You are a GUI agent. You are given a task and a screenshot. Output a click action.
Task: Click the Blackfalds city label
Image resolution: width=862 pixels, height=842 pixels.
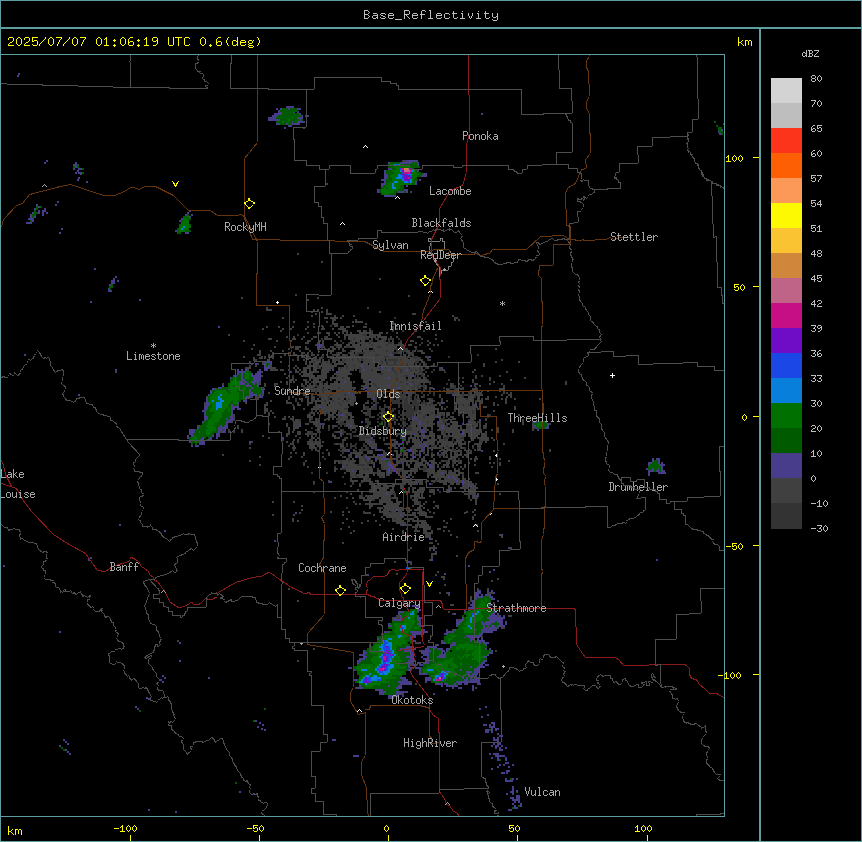coord(441,223)
